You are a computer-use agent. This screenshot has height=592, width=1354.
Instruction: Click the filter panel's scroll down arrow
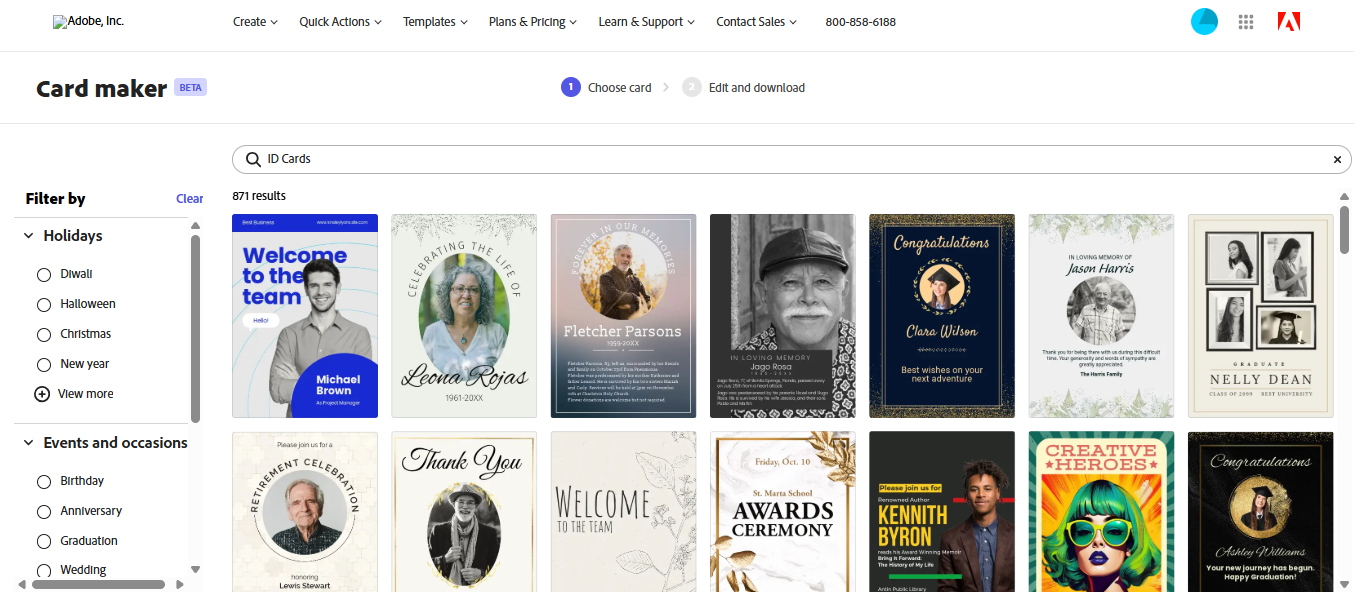[x=196, y=569]
